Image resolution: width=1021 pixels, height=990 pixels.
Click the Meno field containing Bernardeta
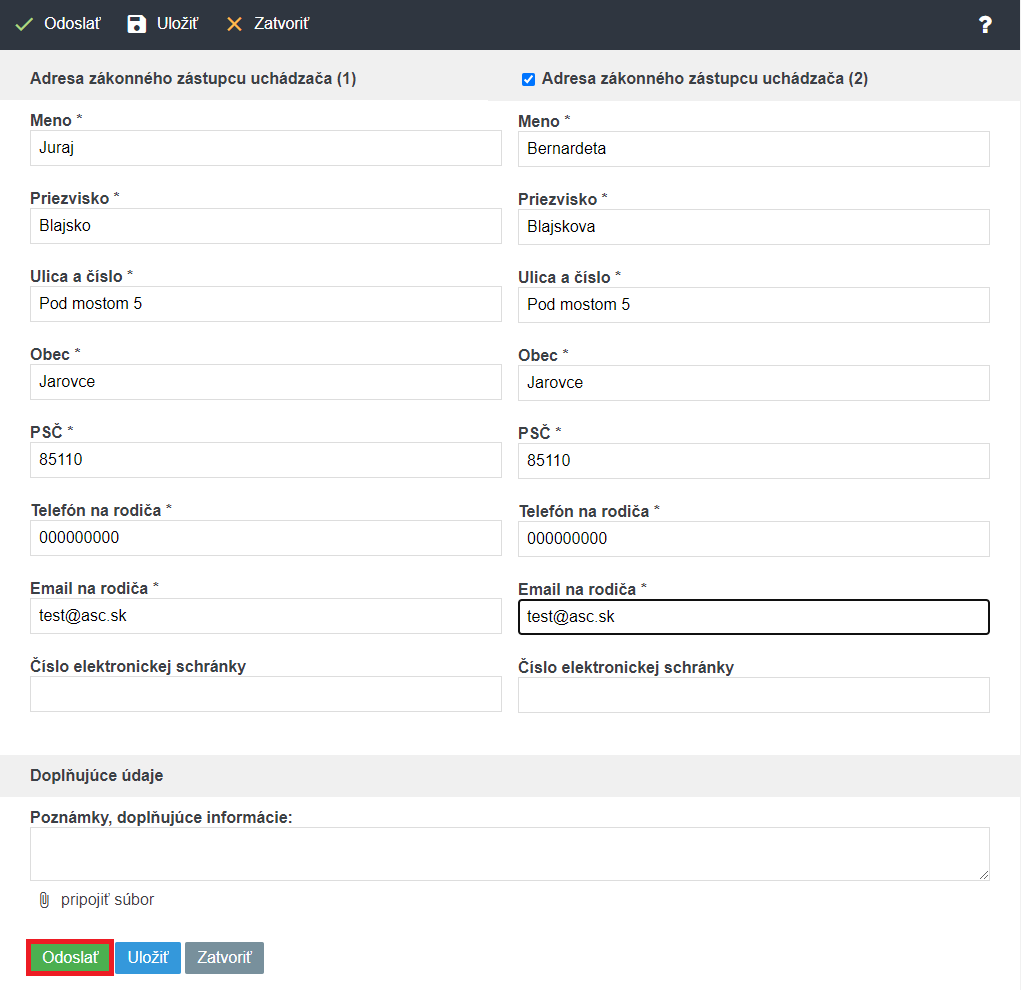point(753,149)
